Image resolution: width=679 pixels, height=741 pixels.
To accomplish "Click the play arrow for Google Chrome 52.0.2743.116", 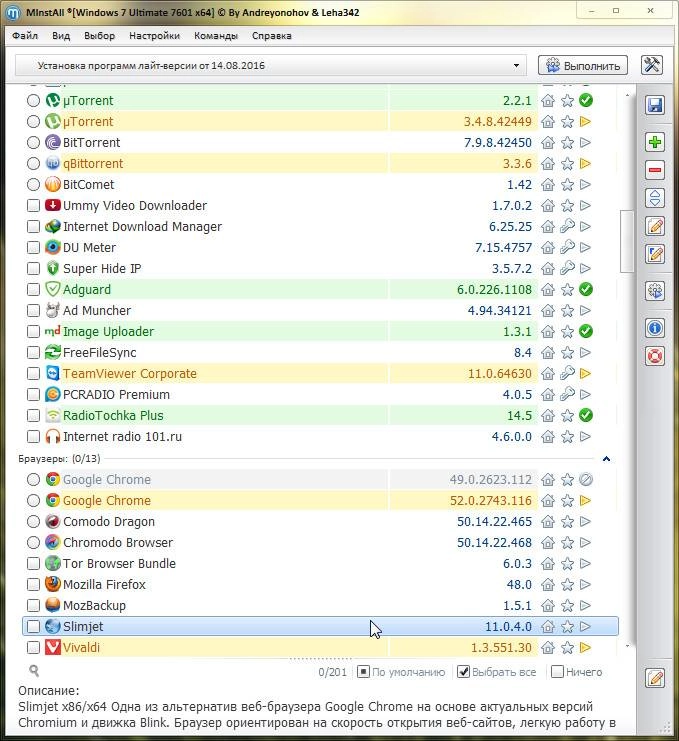I will point(585,500).
